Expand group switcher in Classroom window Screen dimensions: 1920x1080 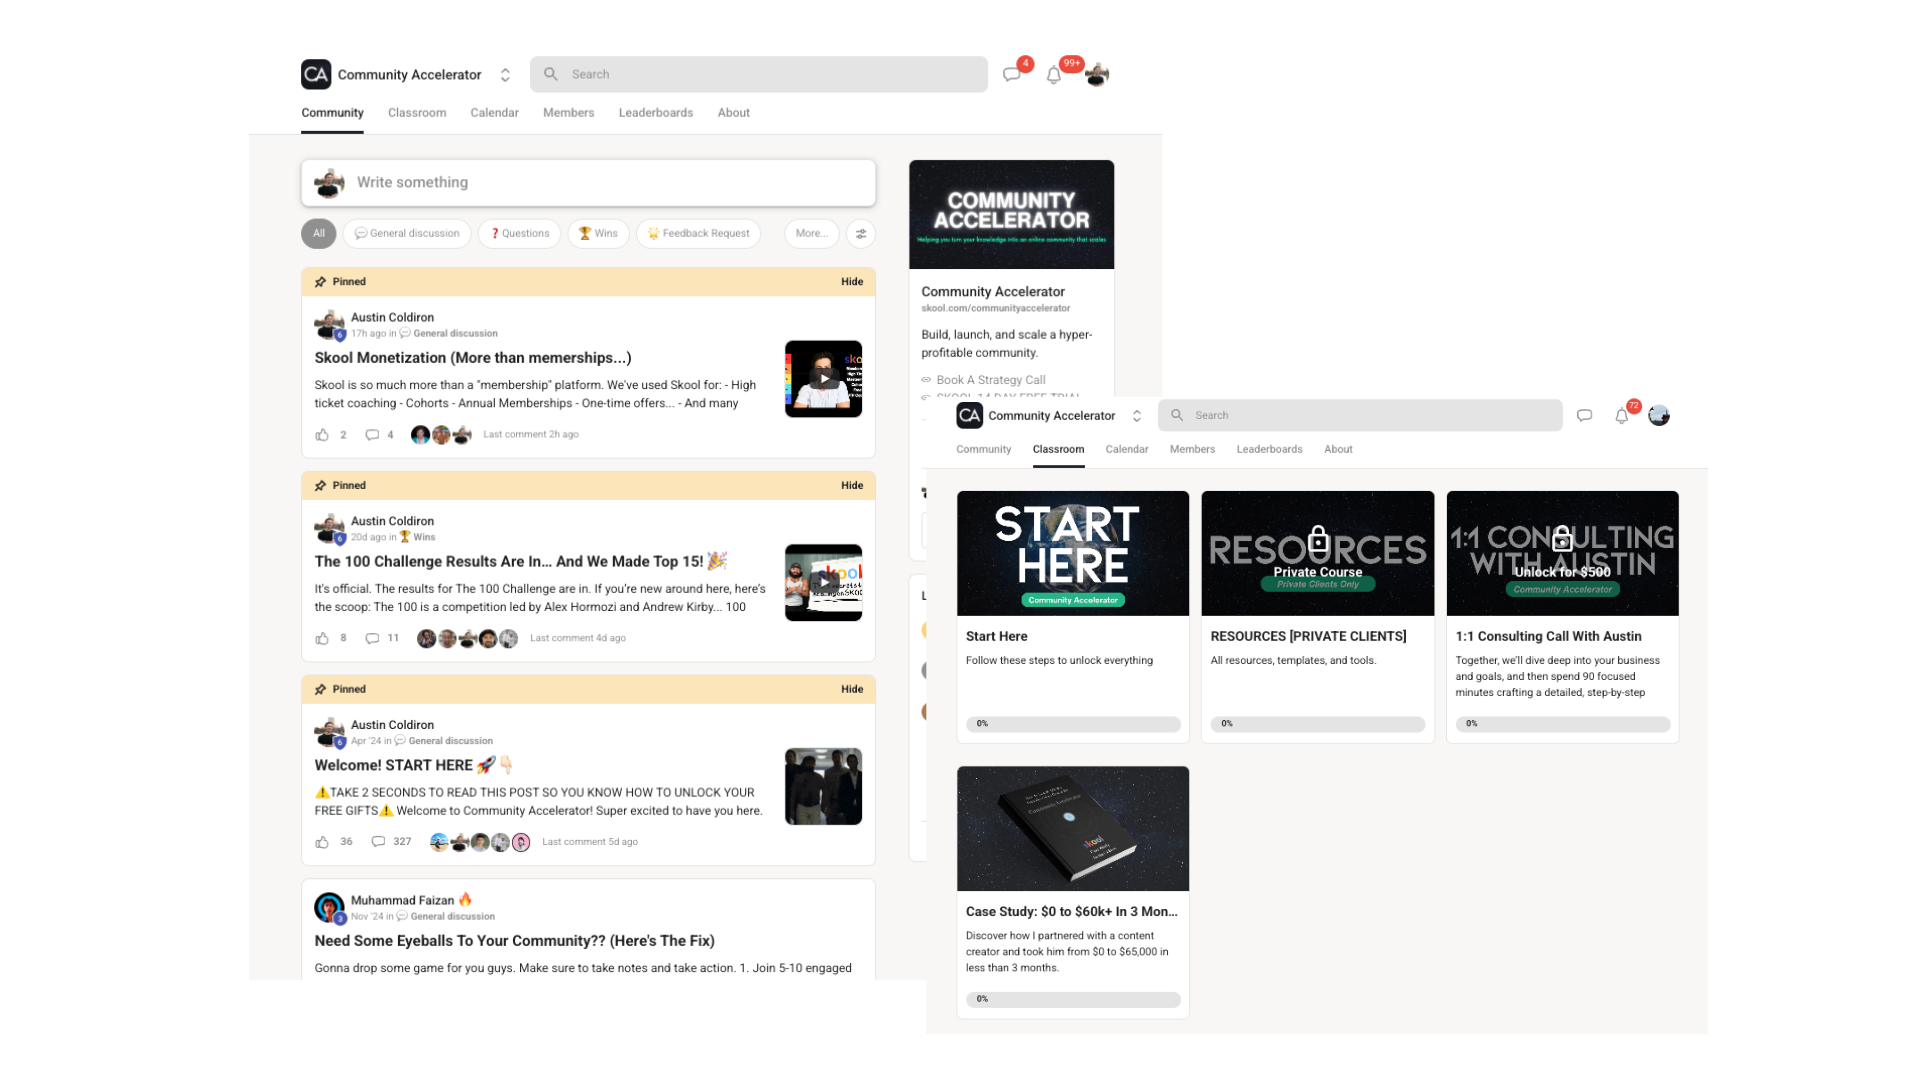(1137, 416)
